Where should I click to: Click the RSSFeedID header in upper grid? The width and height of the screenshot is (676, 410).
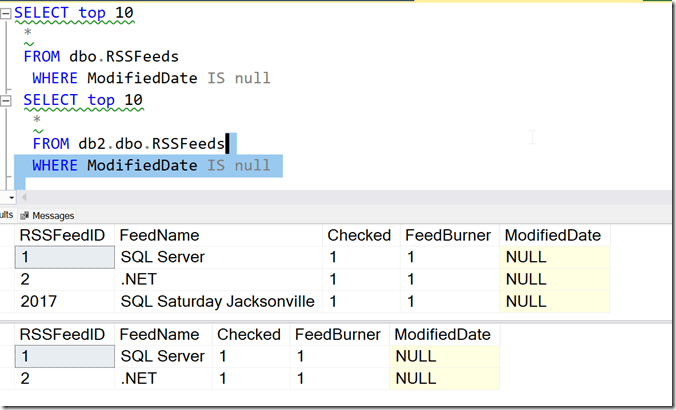[65, 235]
